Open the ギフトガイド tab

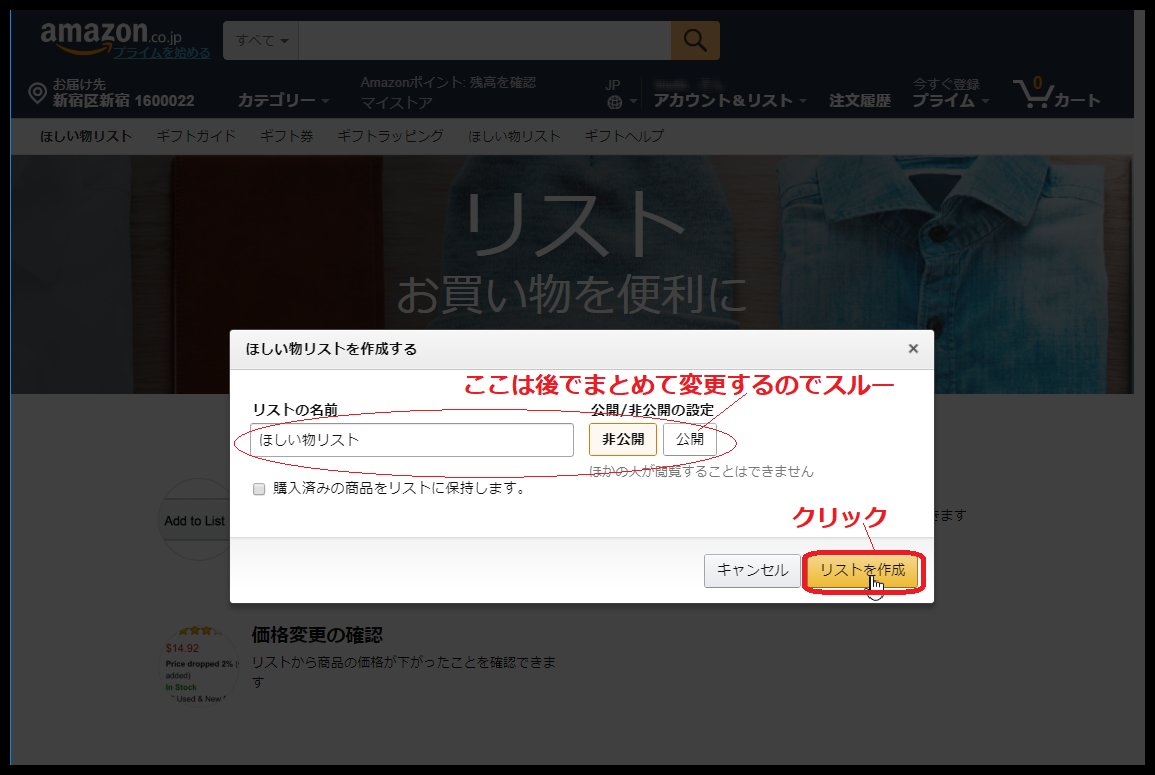tap(196, 136)
